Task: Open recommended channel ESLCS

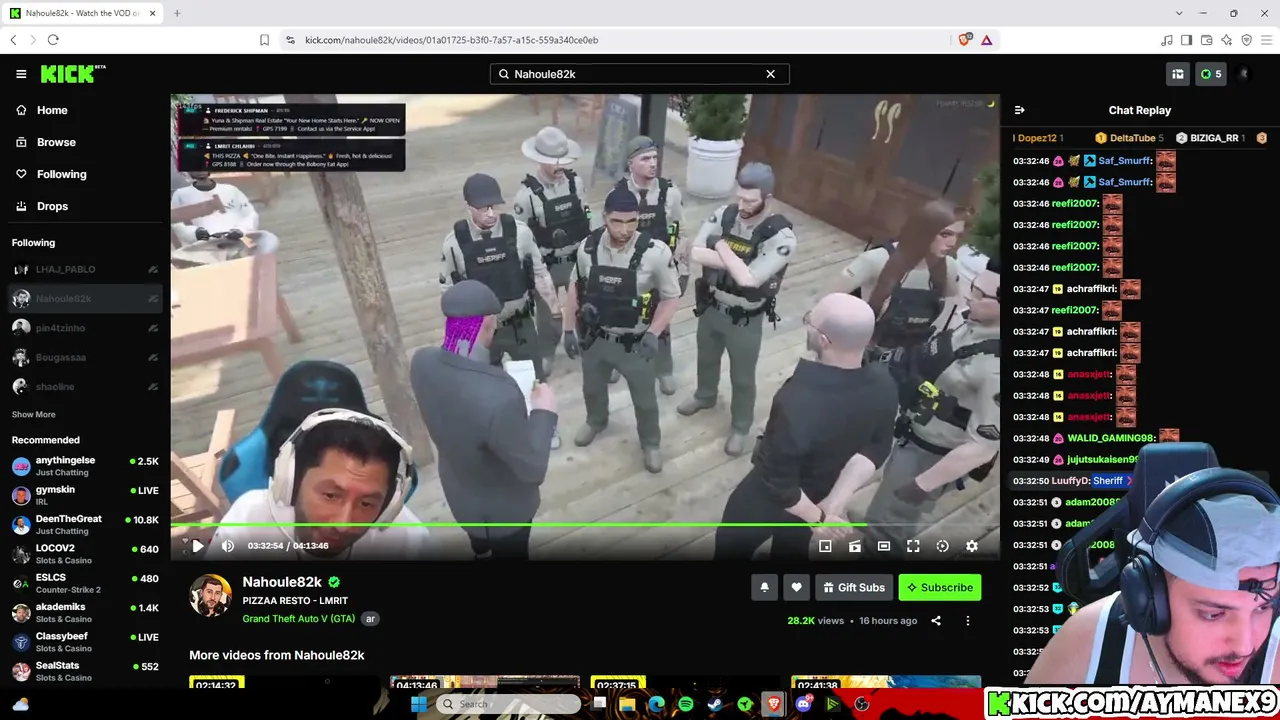Action: point(85,583)
